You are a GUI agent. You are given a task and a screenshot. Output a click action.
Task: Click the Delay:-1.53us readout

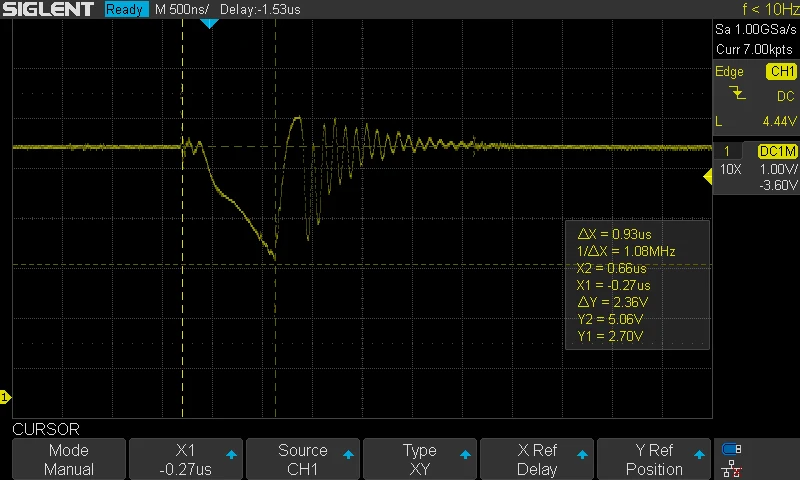pyautogui.click(x=260, y=9)
